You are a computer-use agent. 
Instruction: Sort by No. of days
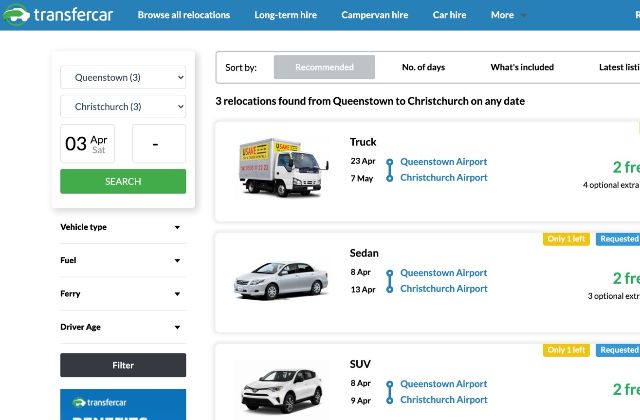point(423,67)
